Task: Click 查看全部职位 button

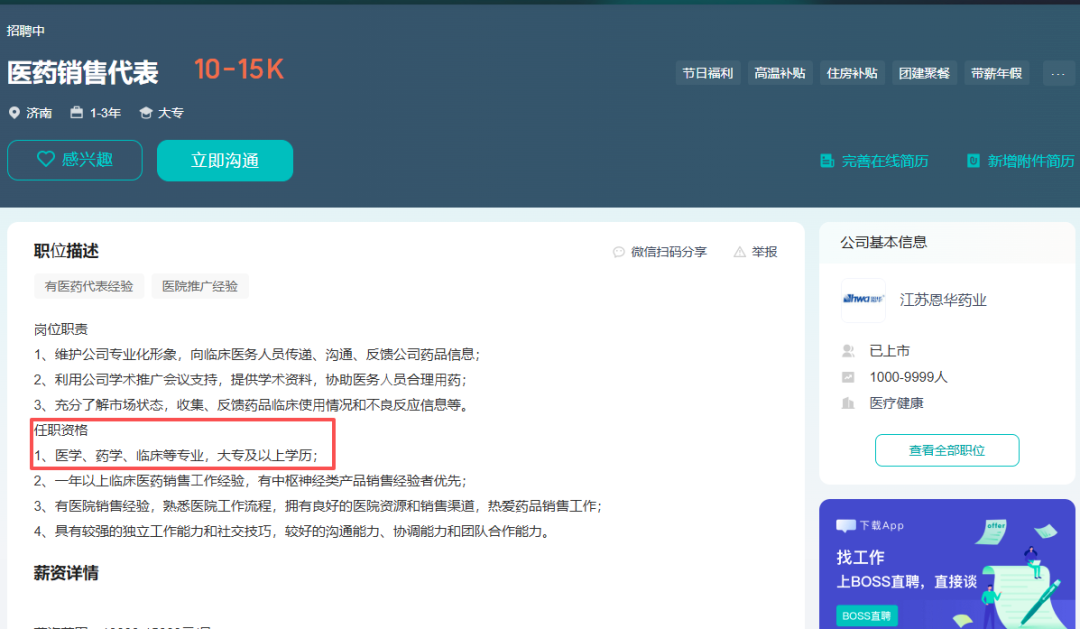Action: pos(947,451)
